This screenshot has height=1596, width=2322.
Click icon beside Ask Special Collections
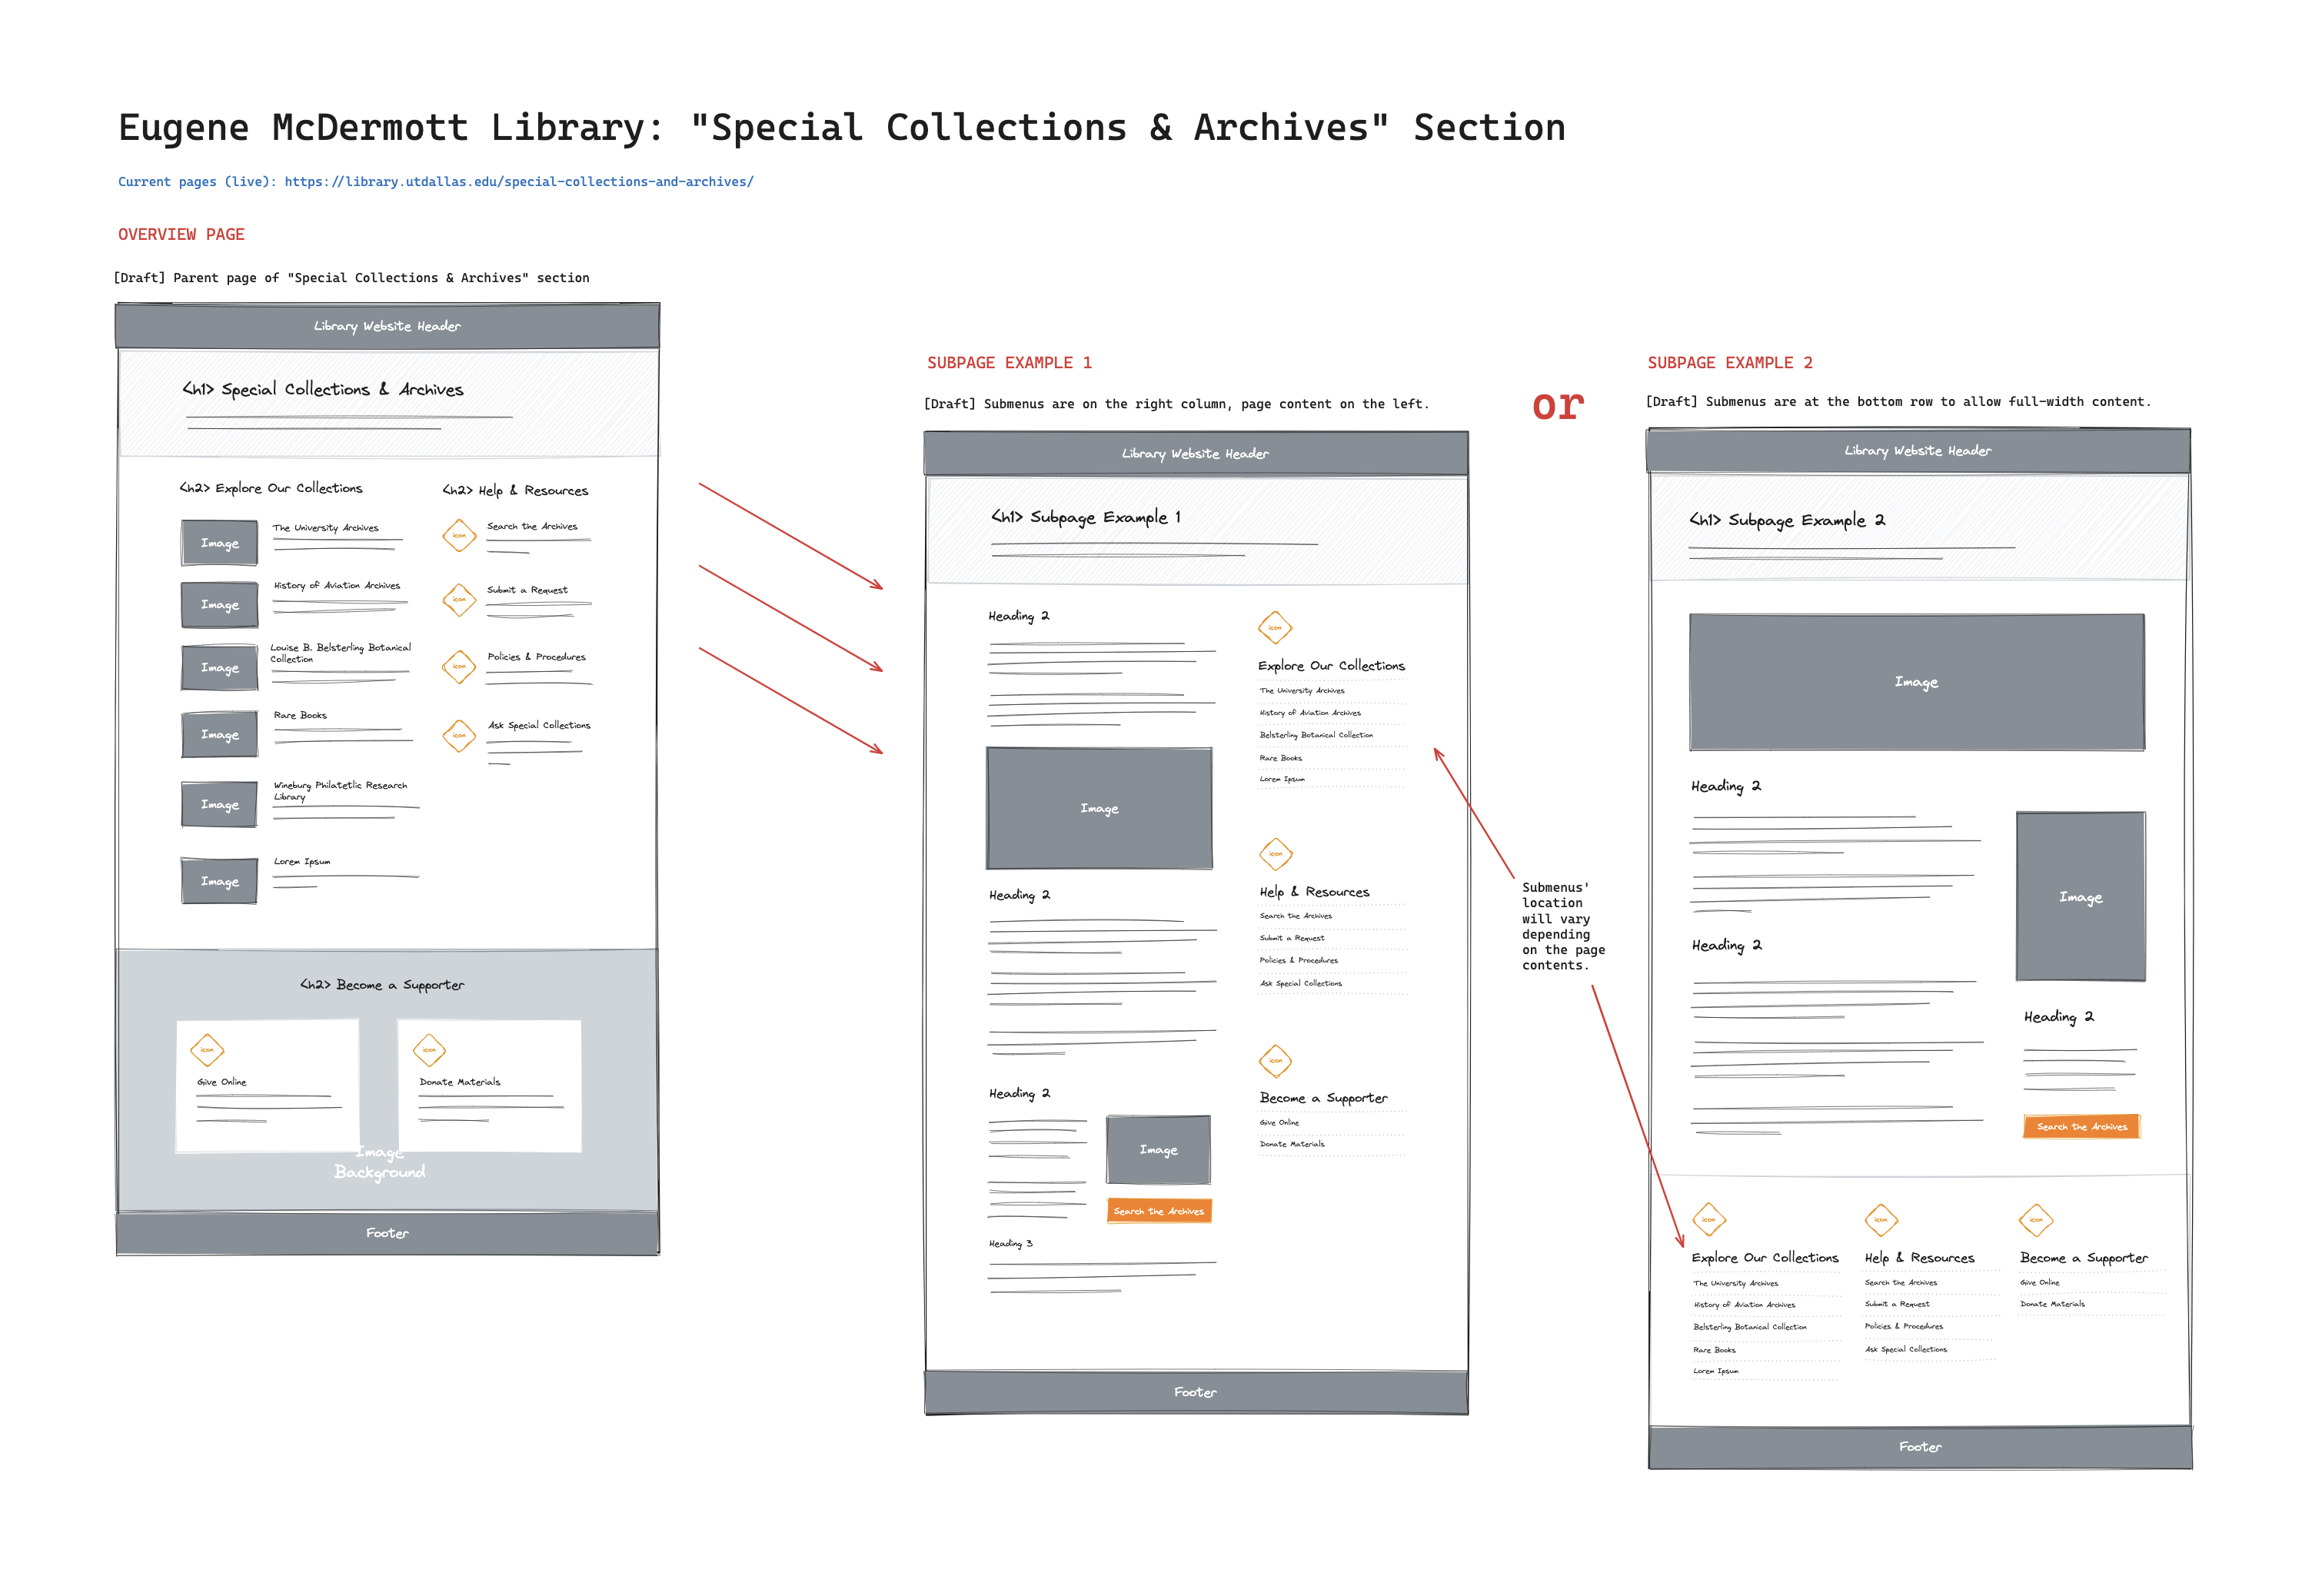459,736
